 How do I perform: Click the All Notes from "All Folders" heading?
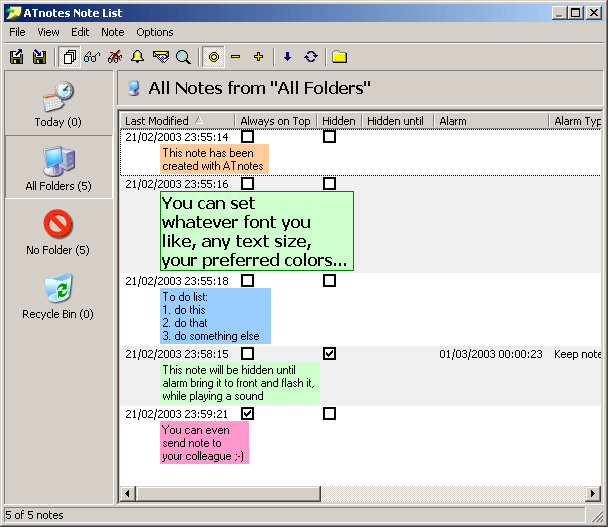click(259, 88)
